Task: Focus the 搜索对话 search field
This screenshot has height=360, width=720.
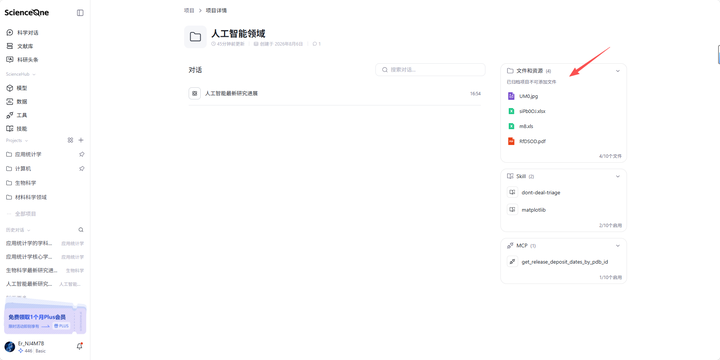Action: coord(430,70)
